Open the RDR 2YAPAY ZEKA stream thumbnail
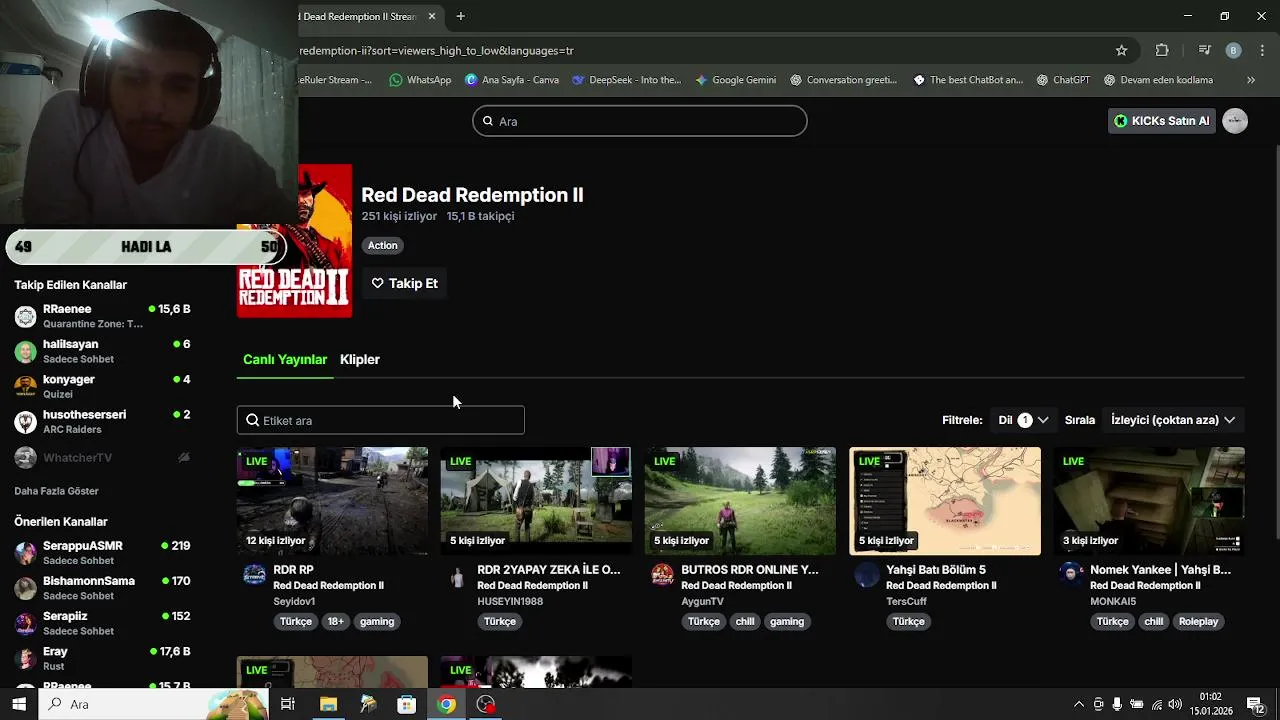The height and width of the screenshot is (720, 1280). click(536, 501)
